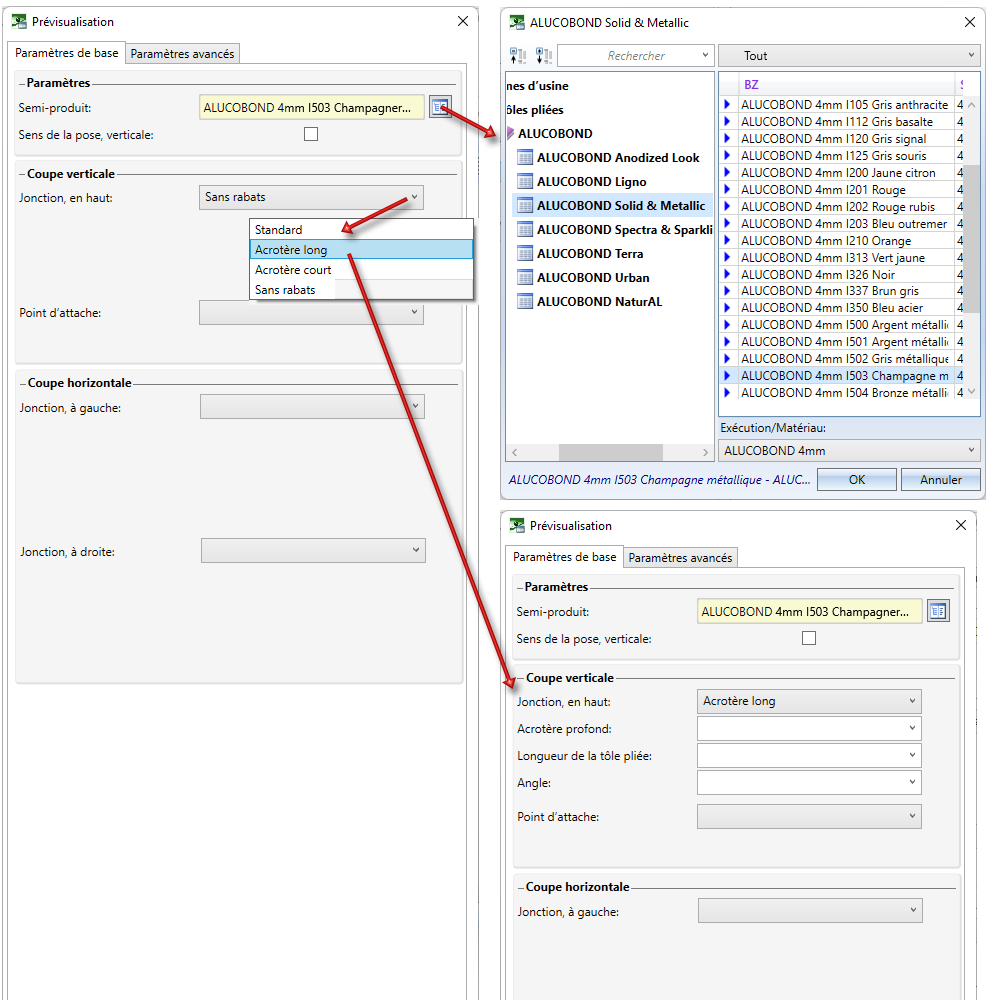1000x1000 pixels.
Task: Open Jonction à gauche dropdown in lower Prévisualisation
Action: click(810, 910)
